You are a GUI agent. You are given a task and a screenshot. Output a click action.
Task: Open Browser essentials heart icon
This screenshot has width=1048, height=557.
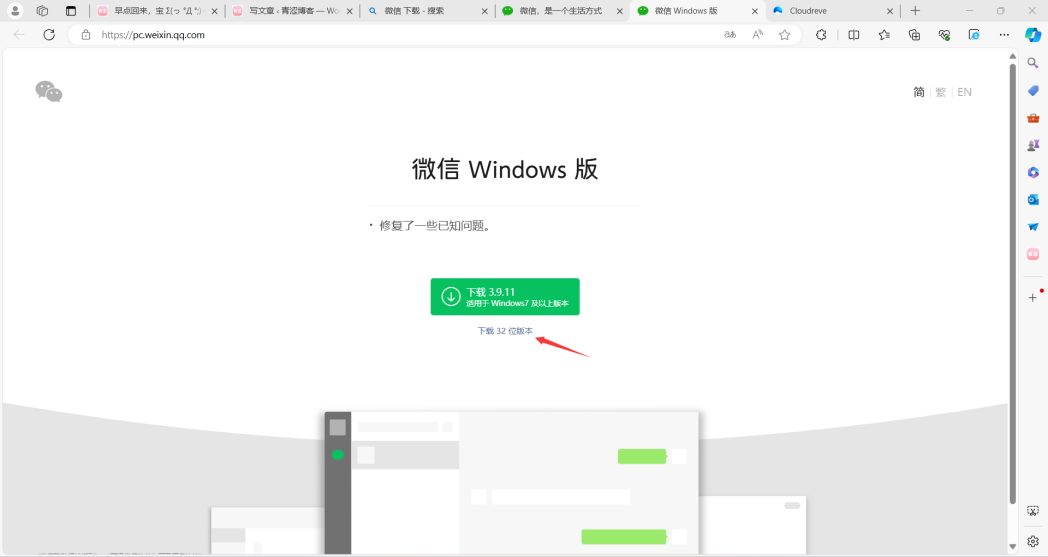(944, 35)
